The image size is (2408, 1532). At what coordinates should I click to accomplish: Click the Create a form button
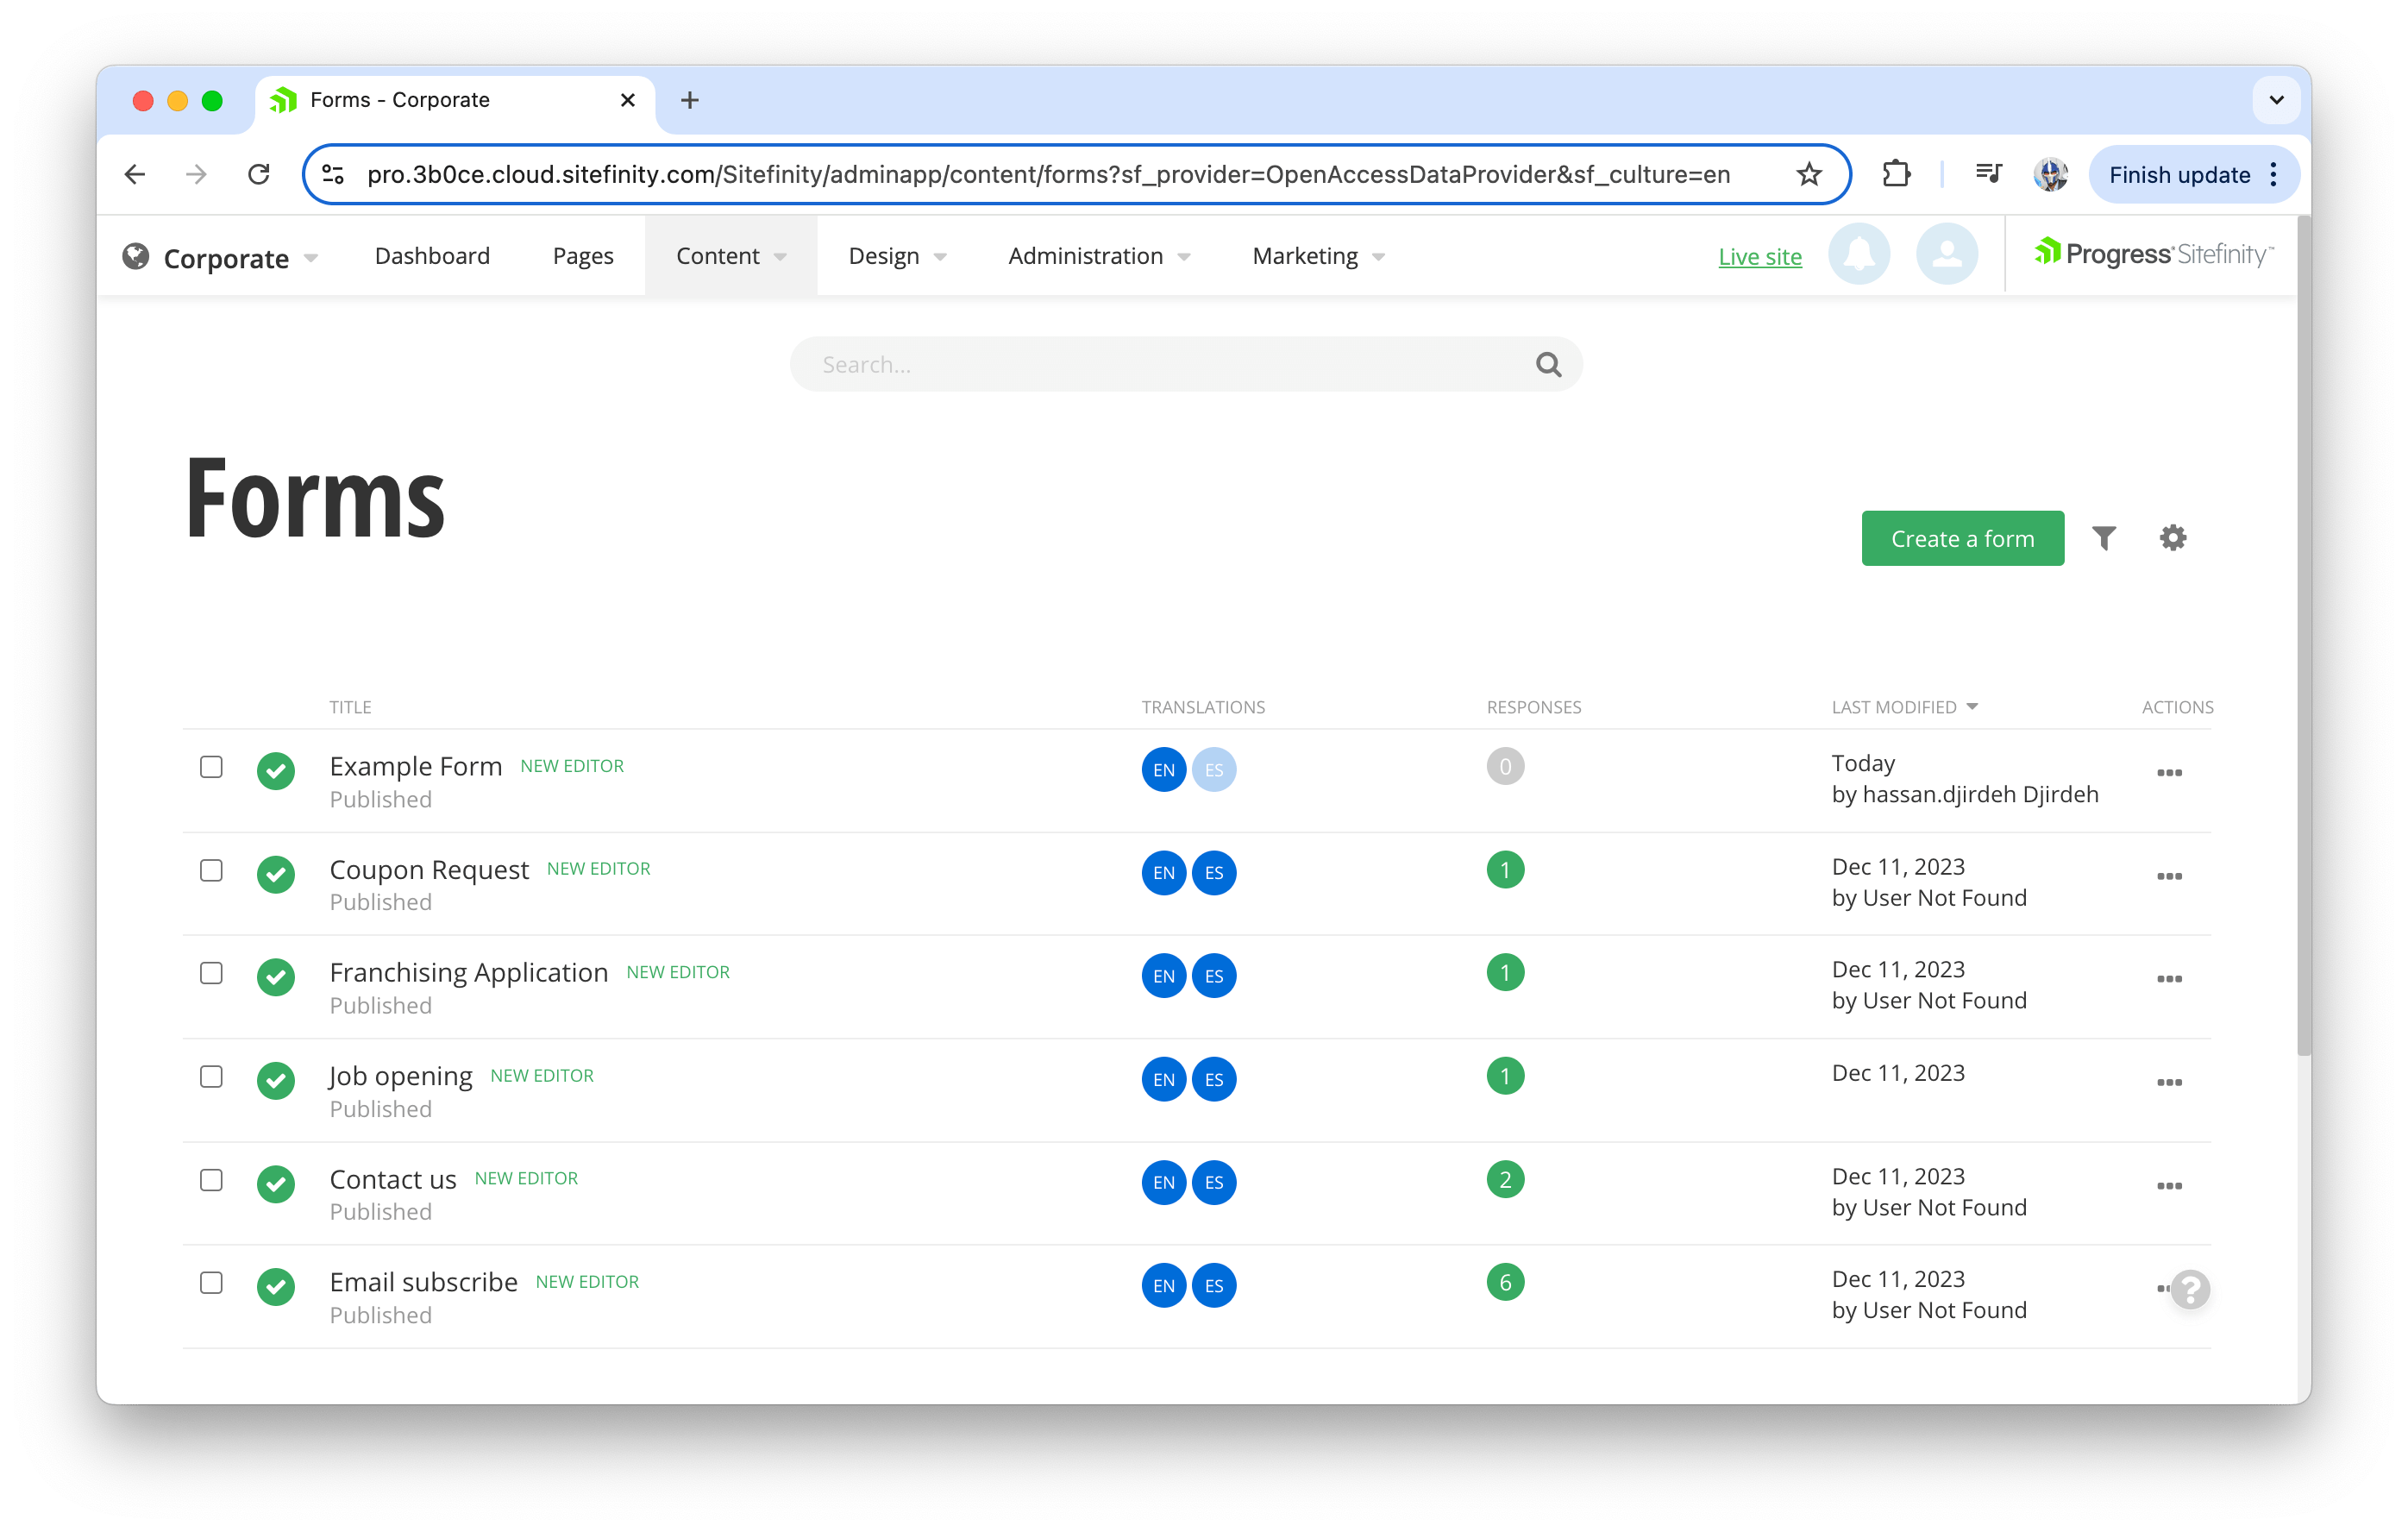(x=1962, y=539)
